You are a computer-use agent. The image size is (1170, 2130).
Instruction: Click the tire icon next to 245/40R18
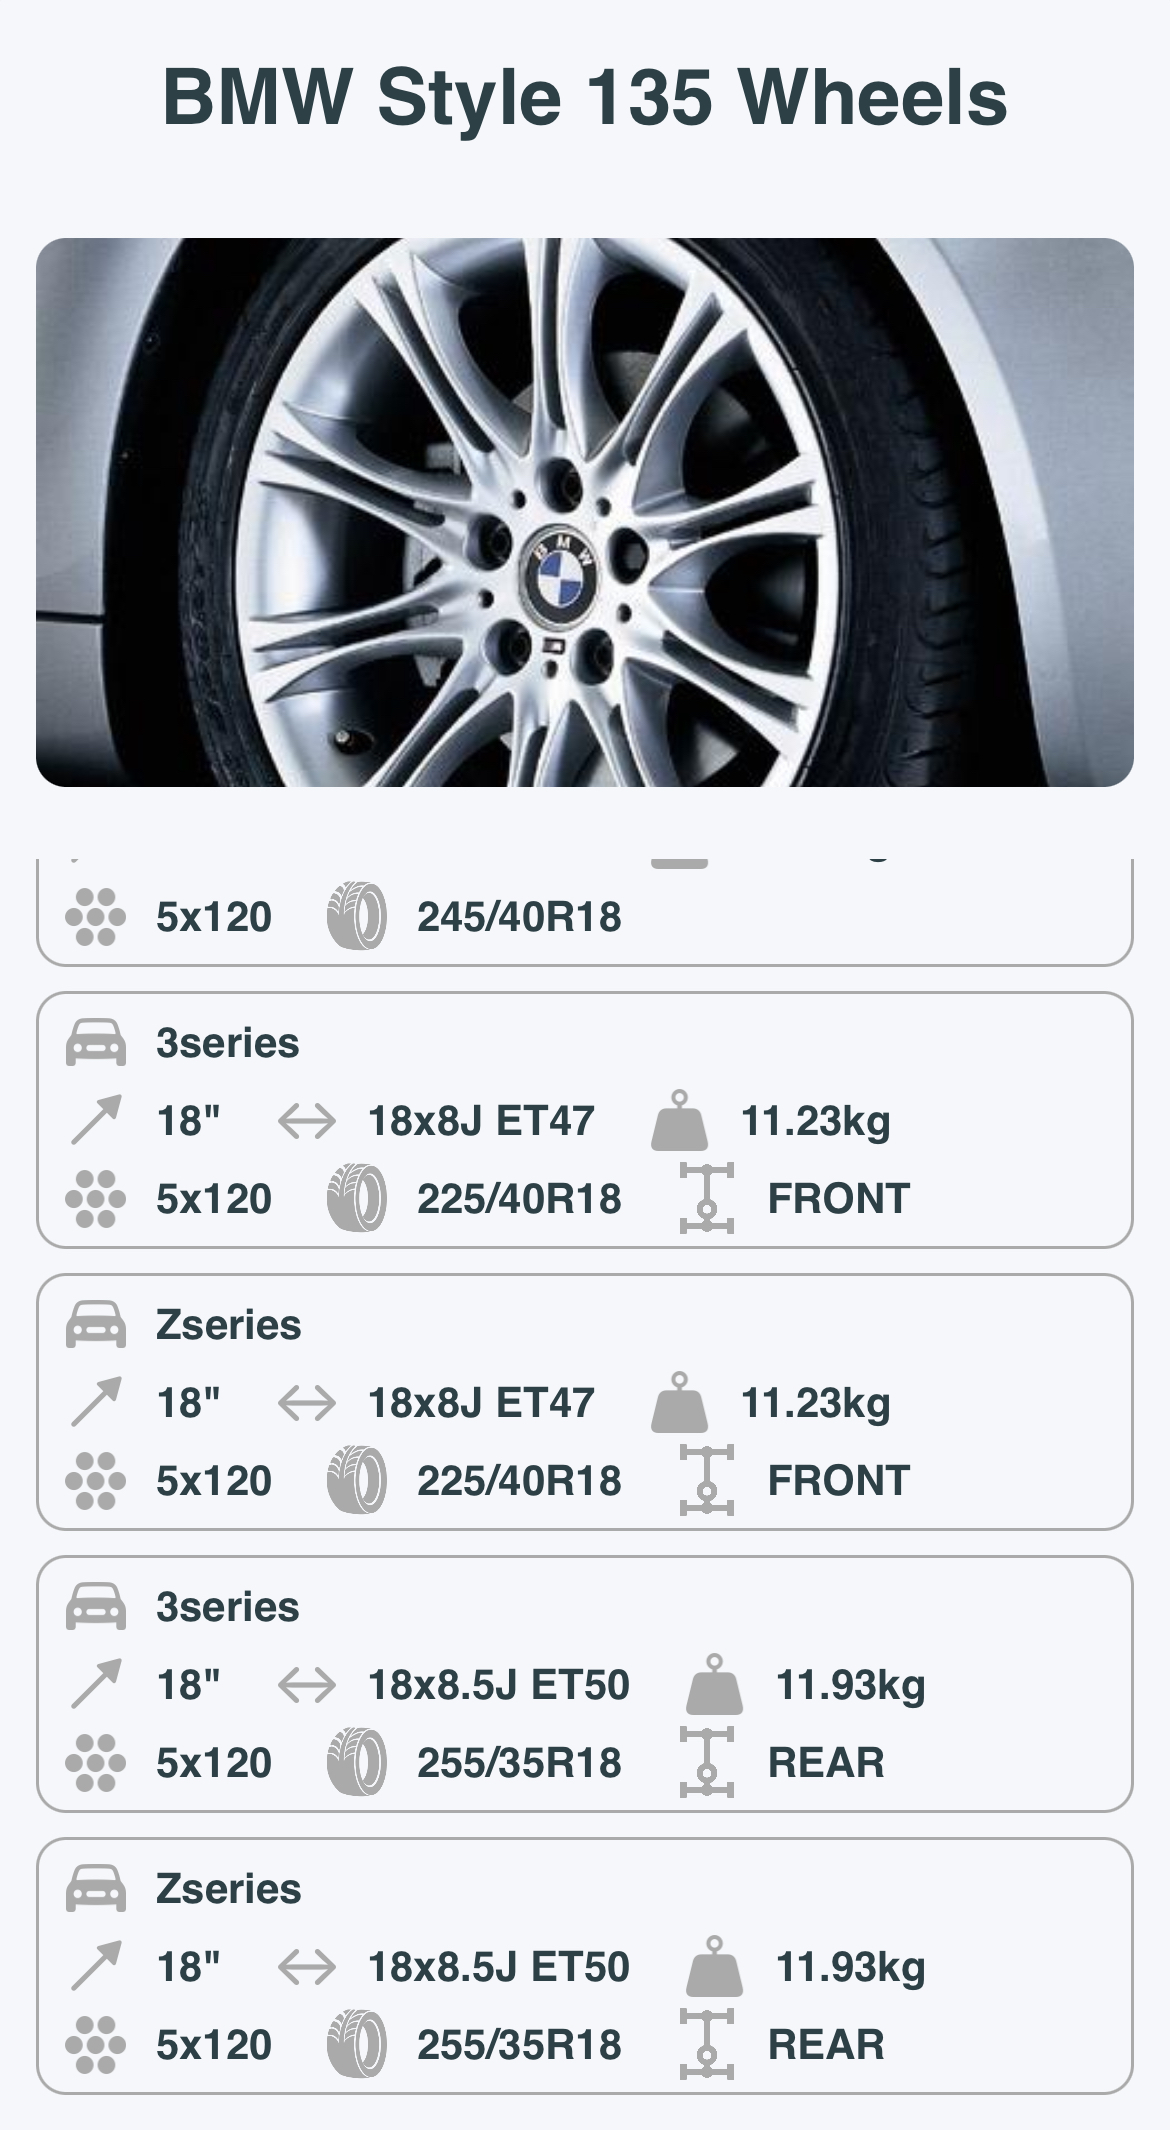pyautogui.click(x=356, y=916)
